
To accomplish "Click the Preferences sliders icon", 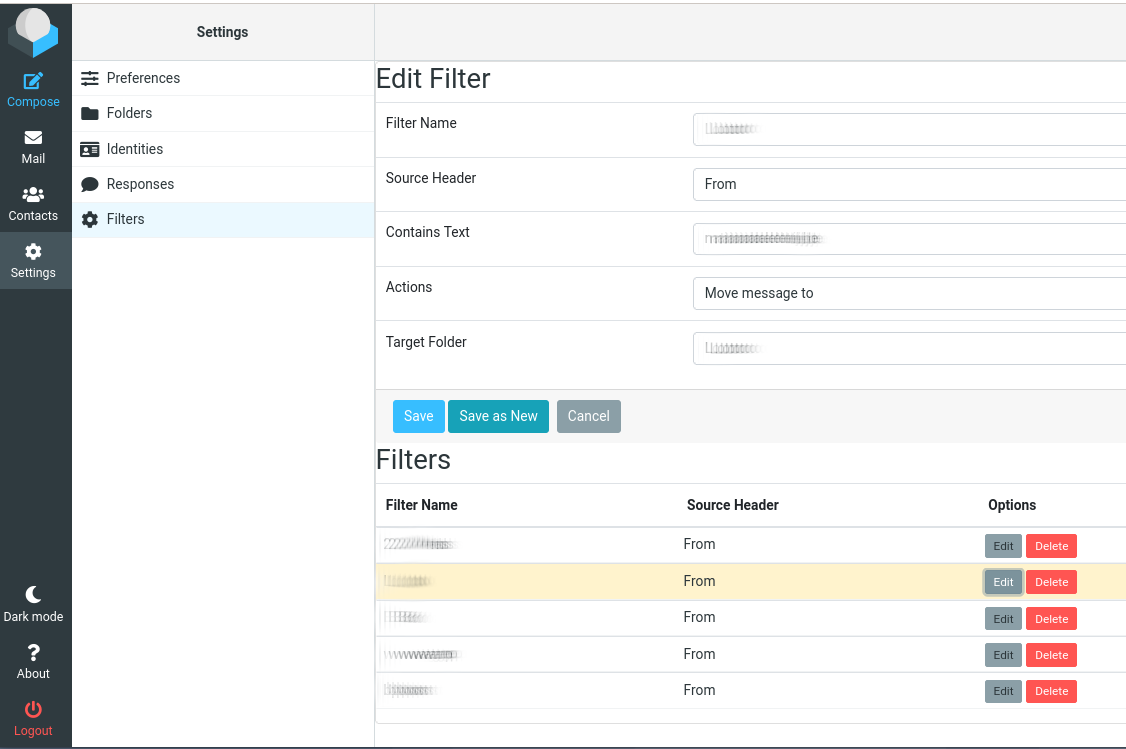I will [x=90, y=78].
